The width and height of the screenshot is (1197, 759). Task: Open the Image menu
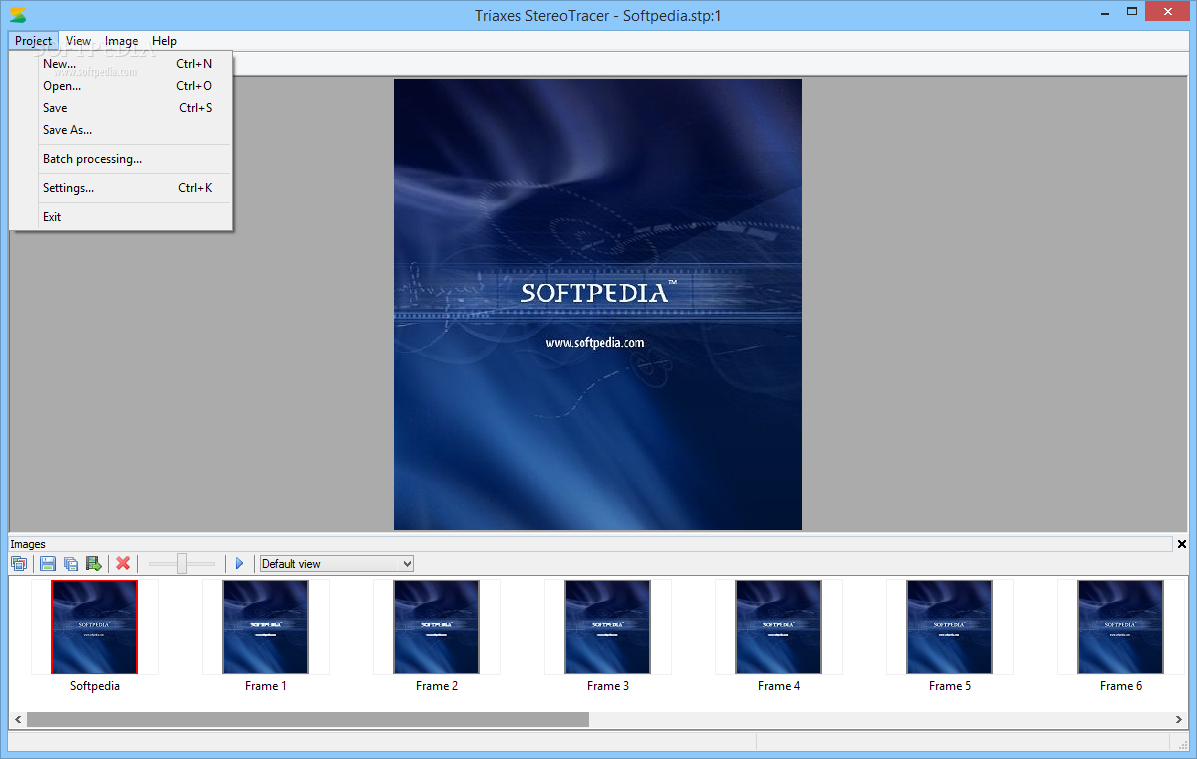tap(121, 40)
